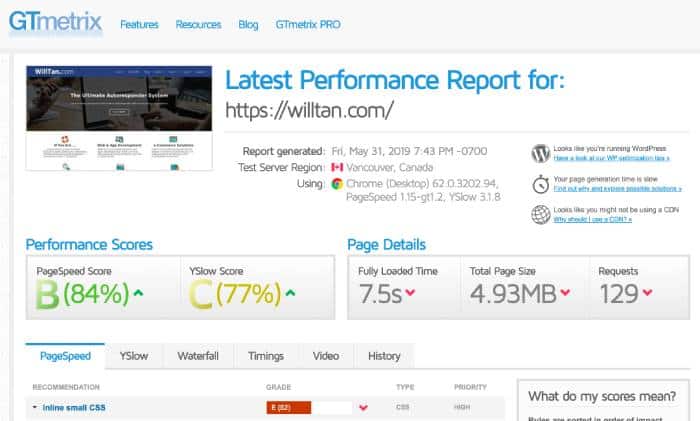
Task: Click the green arrow beside PageSpeed score
Action: [x=138, y=293]
